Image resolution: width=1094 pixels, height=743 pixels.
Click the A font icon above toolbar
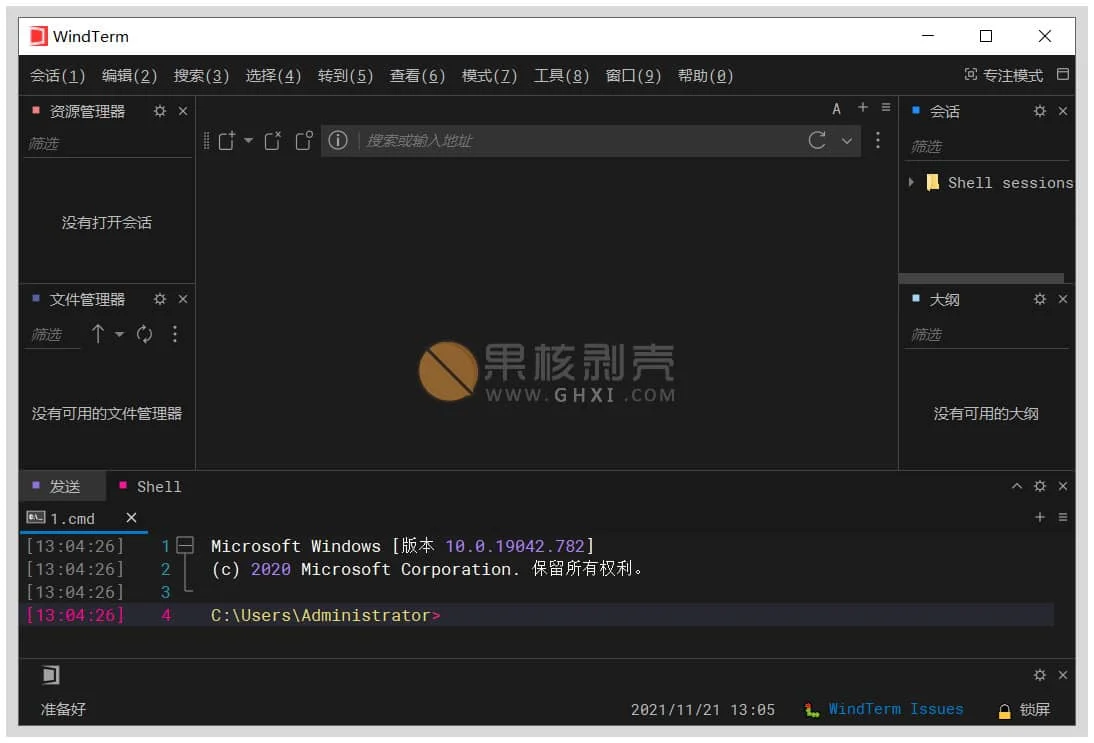coord(836,108)
